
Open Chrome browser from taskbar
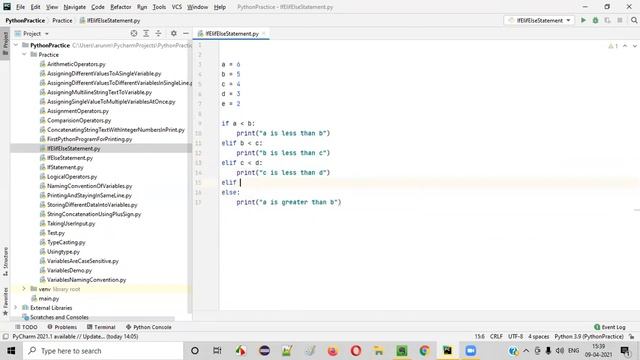point(424,351)
